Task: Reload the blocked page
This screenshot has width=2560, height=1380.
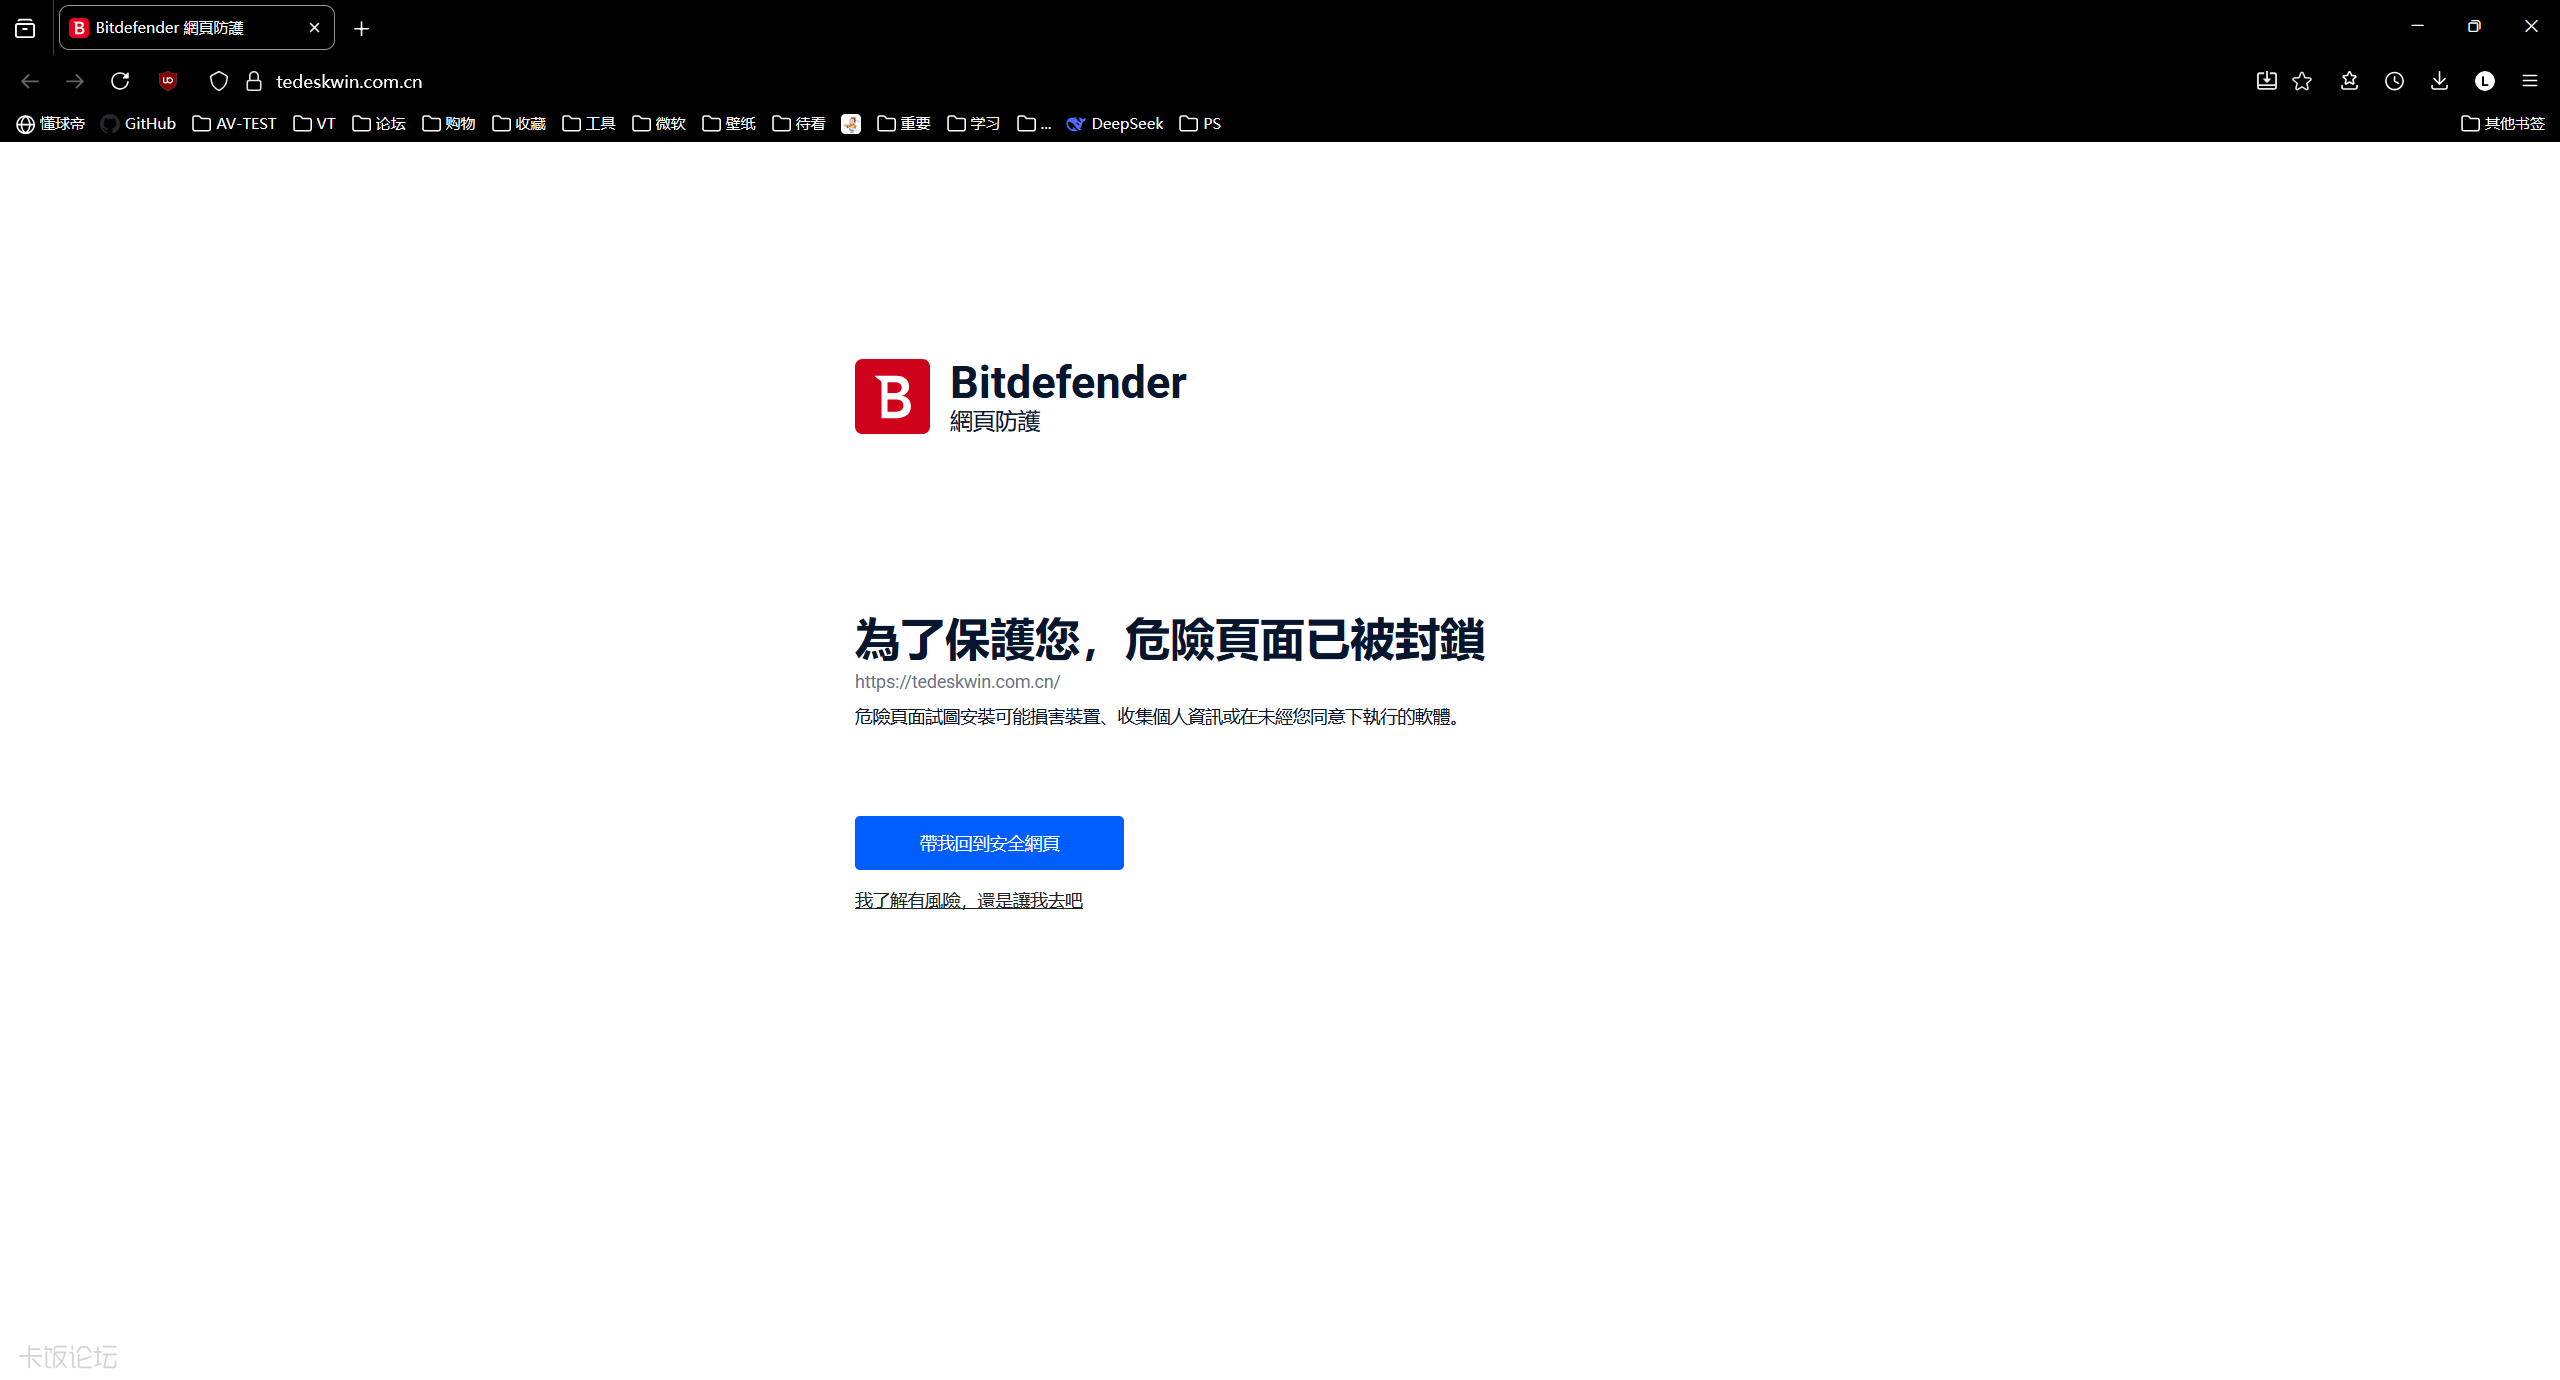Action: pos(120,81)
